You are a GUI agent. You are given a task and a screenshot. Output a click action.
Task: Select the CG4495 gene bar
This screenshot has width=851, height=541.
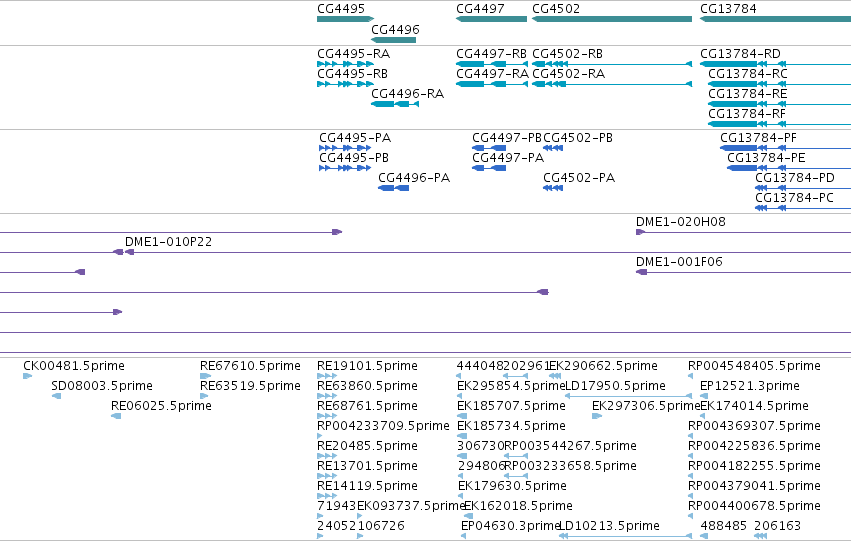(x=346, y=19)
